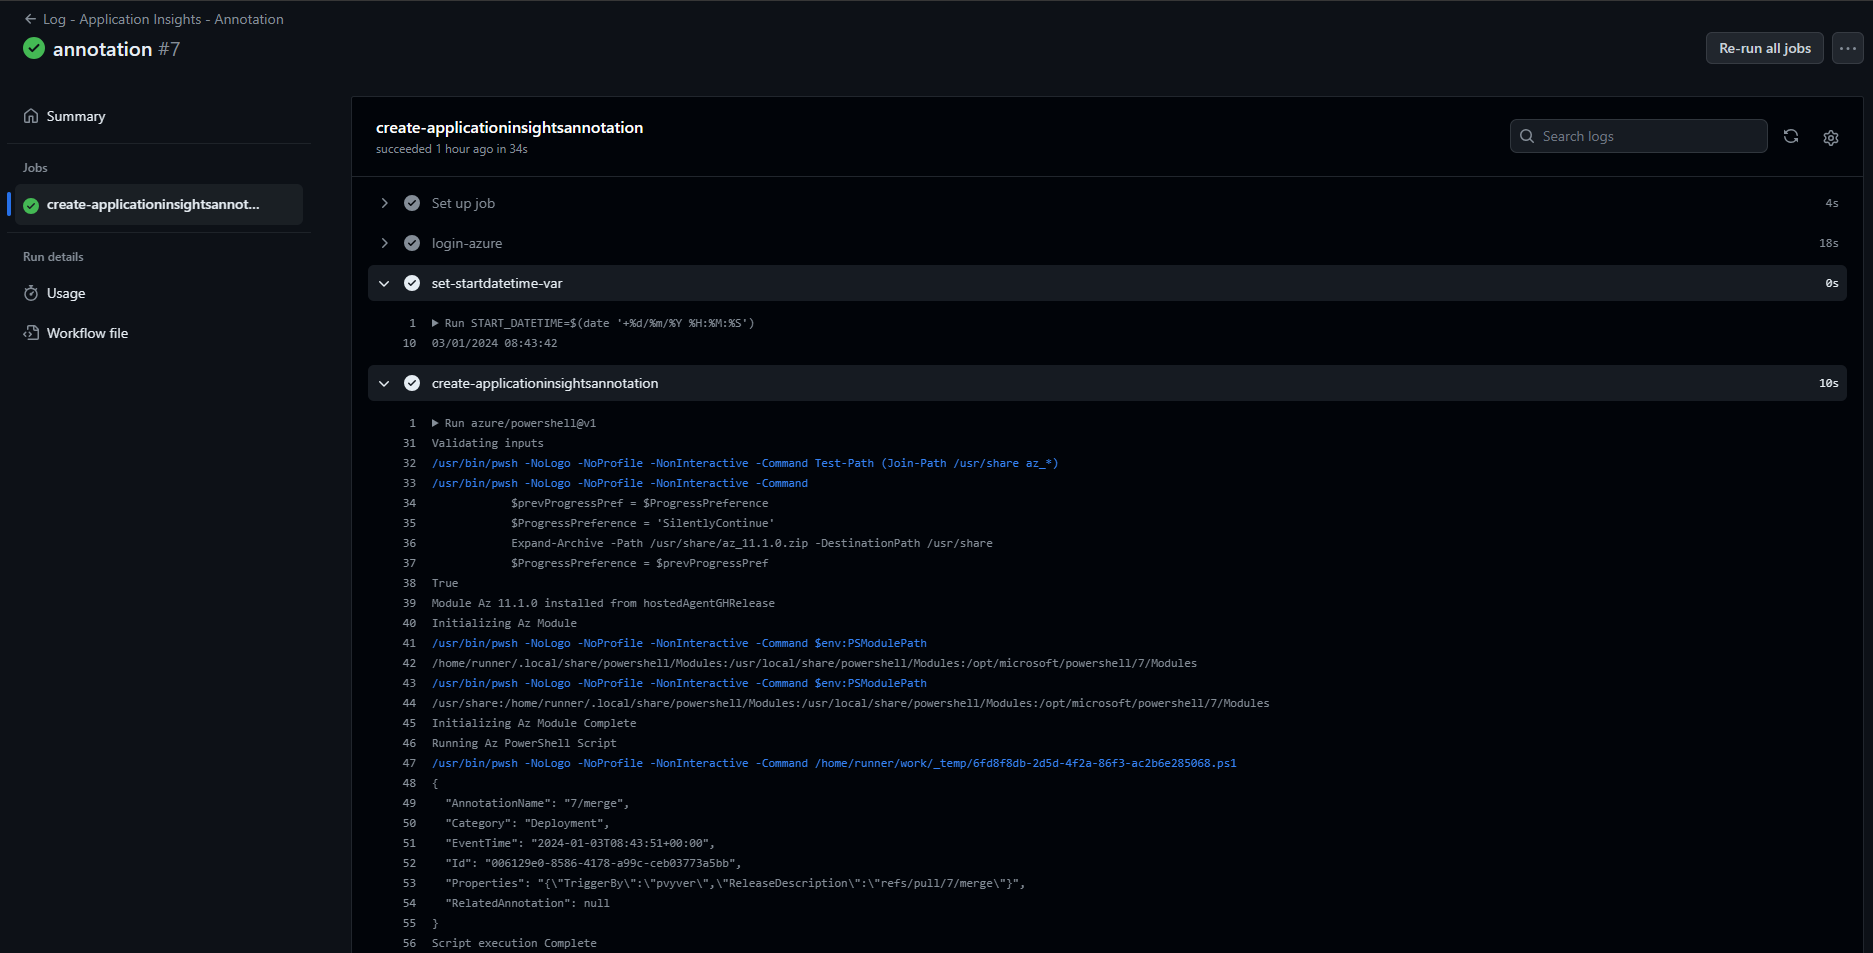Expand the Set up job step
The height and width of the screenshot is (953, 1873).
pyautogui.click(x=384, y=203)
